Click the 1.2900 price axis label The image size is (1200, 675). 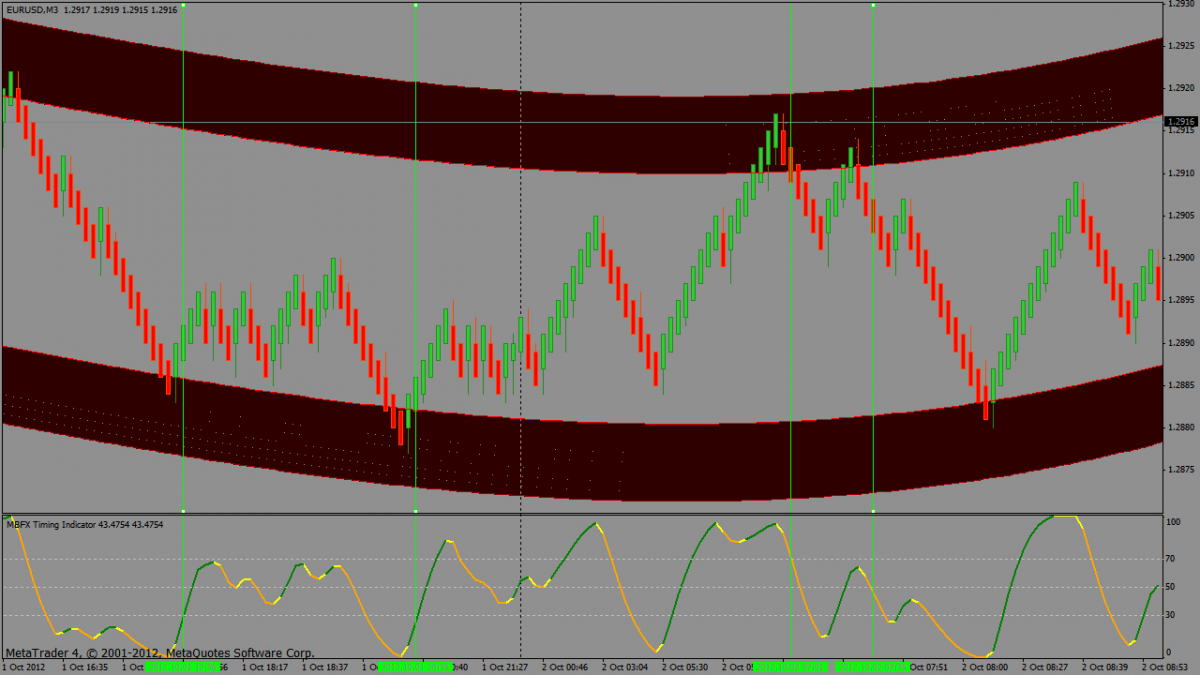tap(1182, 257)
